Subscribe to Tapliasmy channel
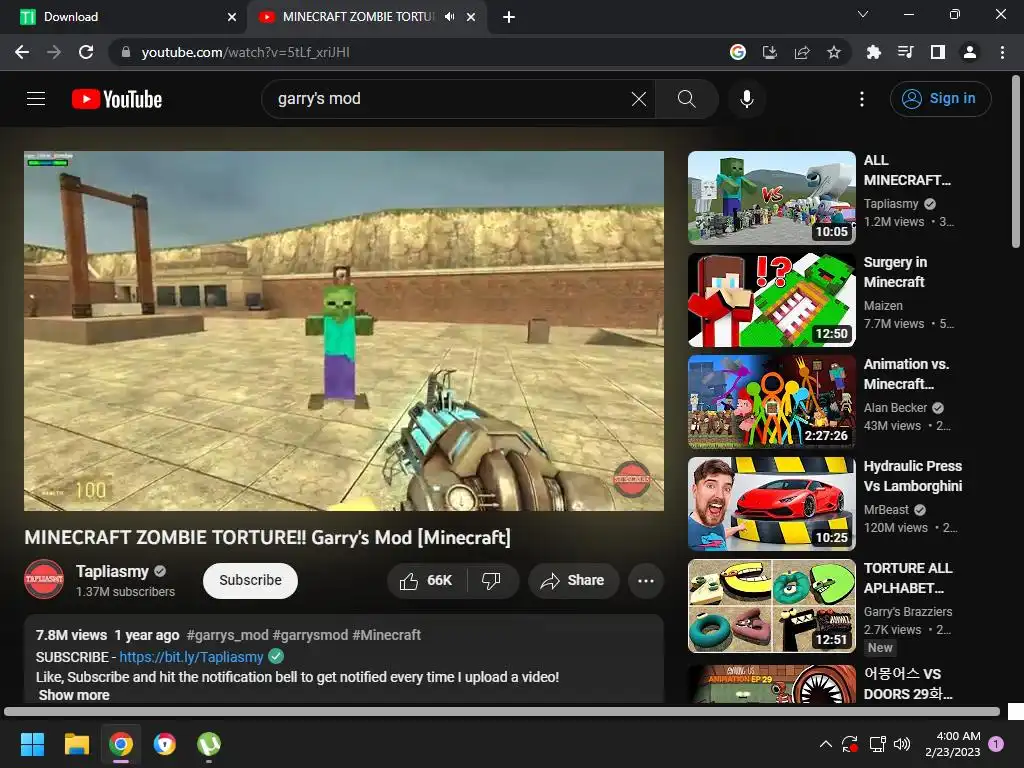1024x768 pixels. [x=250, y=581]
